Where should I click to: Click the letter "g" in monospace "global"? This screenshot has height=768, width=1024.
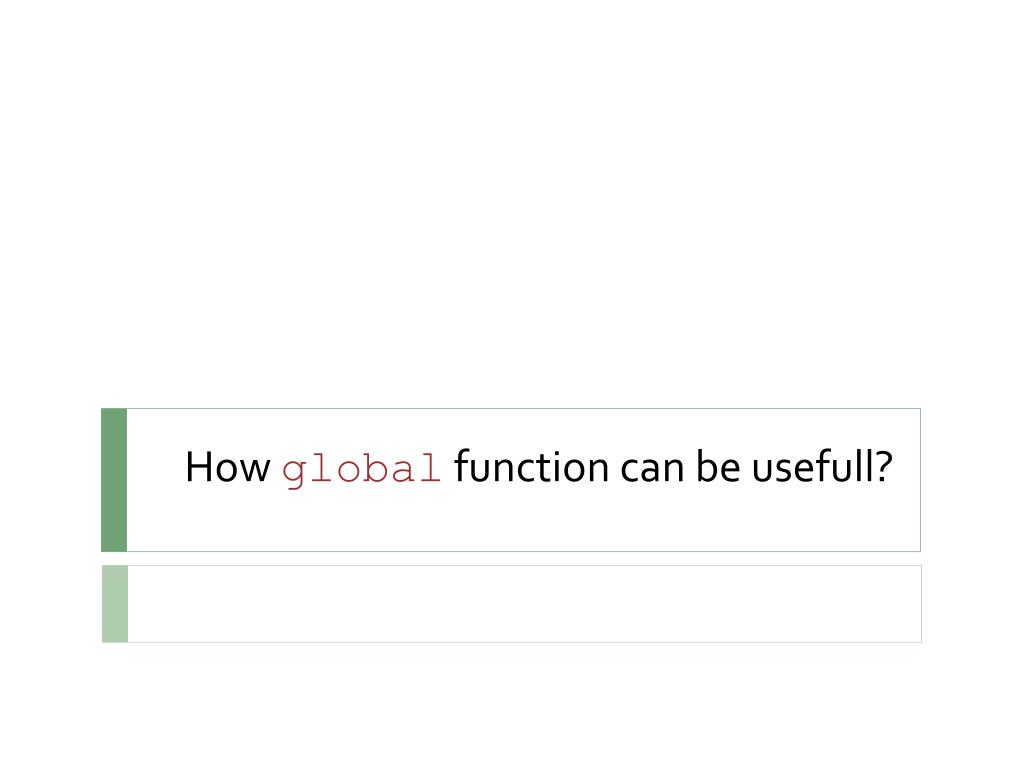[x=293, y=473]
